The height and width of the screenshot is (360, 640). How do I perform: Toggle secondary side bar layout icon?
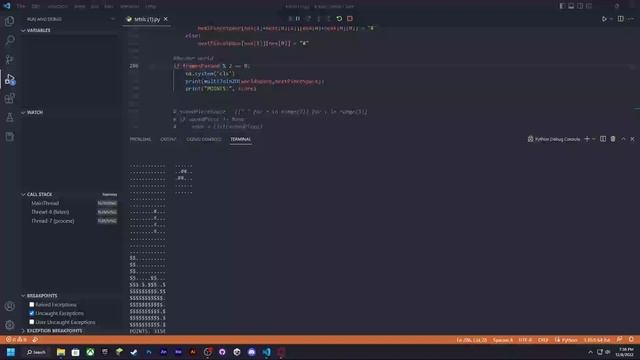(x=580, y=6)
